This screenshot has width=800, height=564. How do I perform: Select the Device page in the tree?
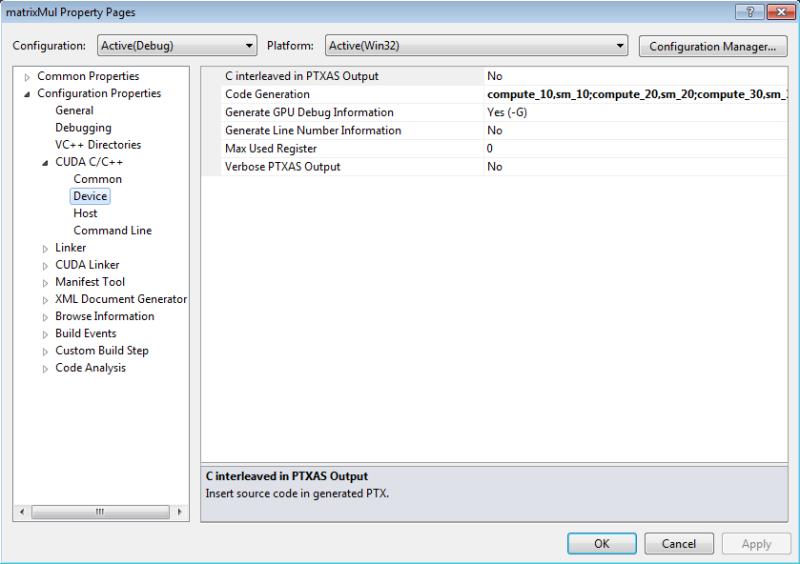pyautogui.click(x=90, y=196)
